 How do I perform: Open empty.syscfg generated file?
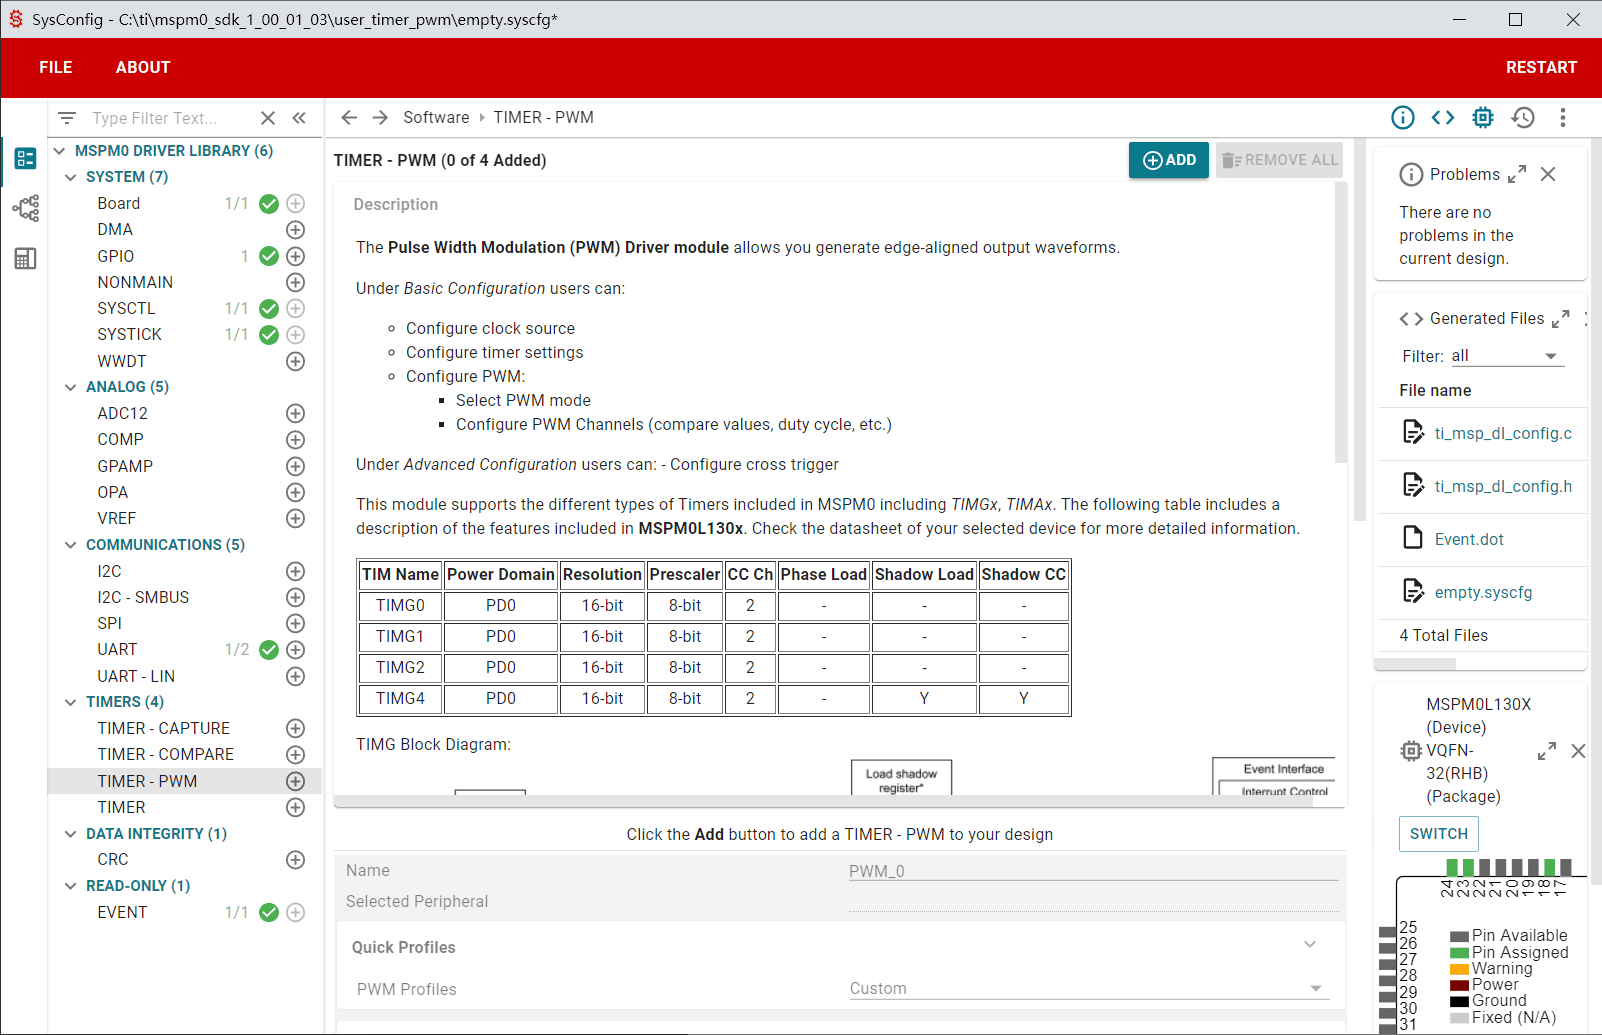click(x=1483, y=592)
